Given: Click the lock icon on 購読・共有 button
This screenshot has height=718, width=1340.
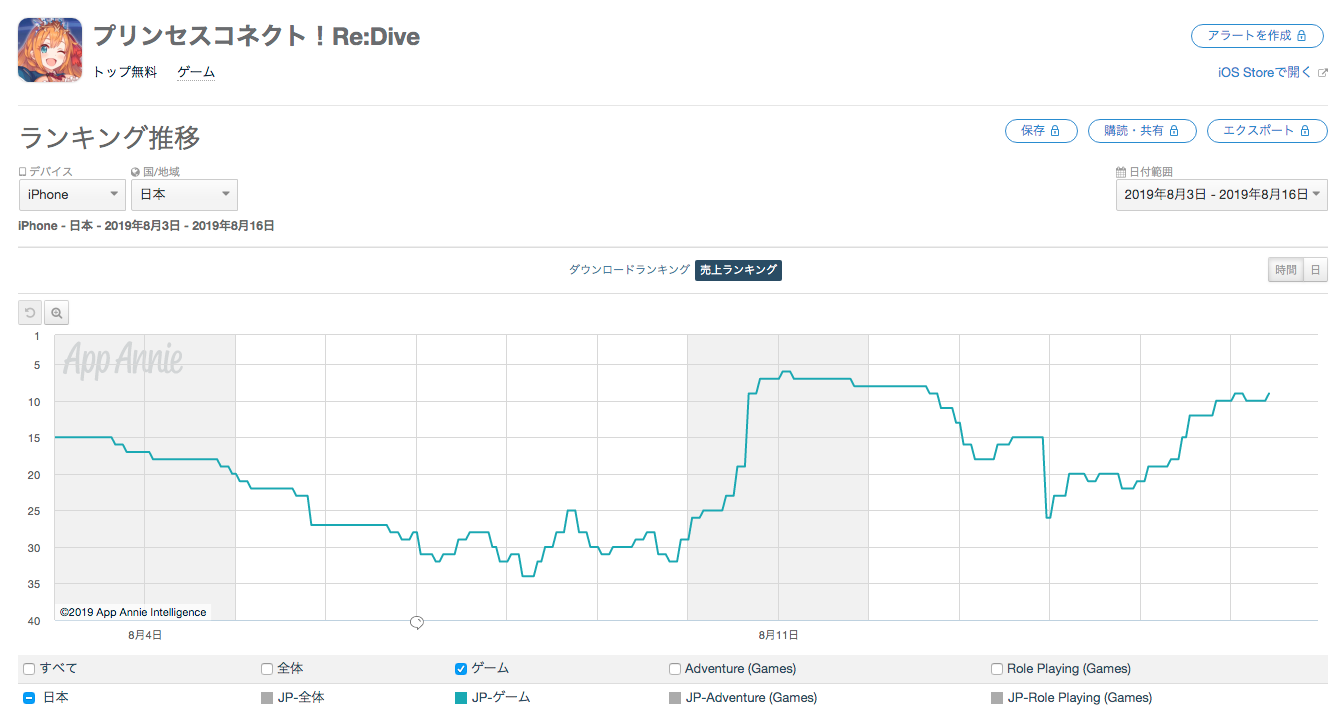Looking at the screenshot, I should click(x=1175, y=131).
